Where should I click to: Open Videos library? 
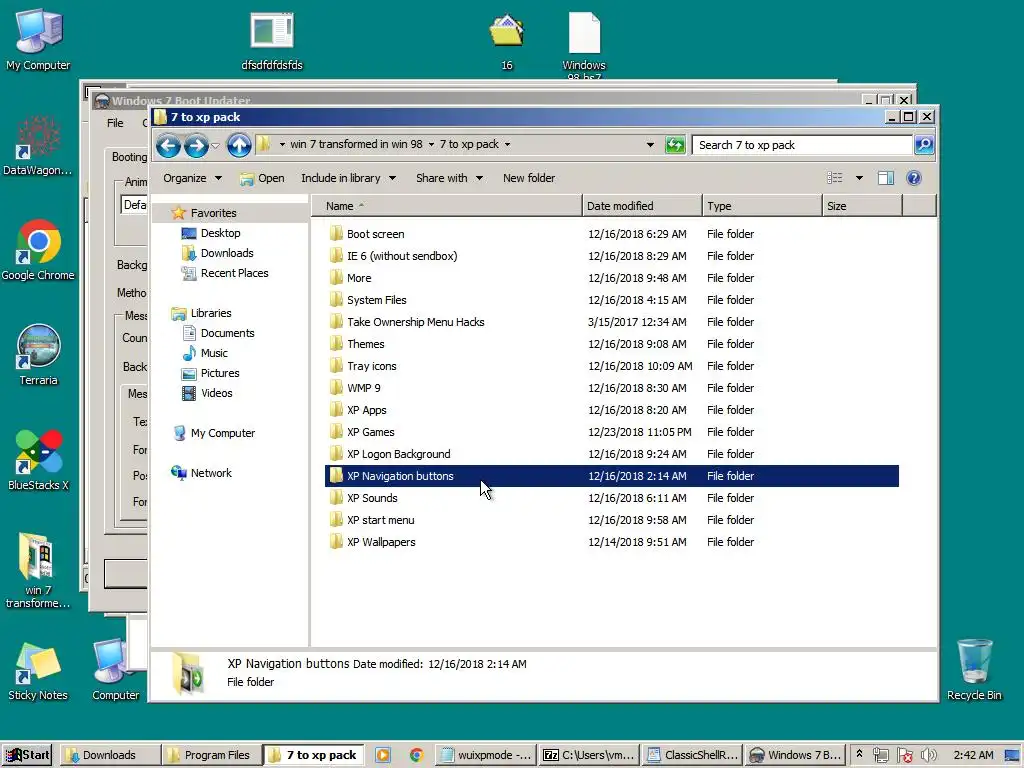[x=216, y=394]
